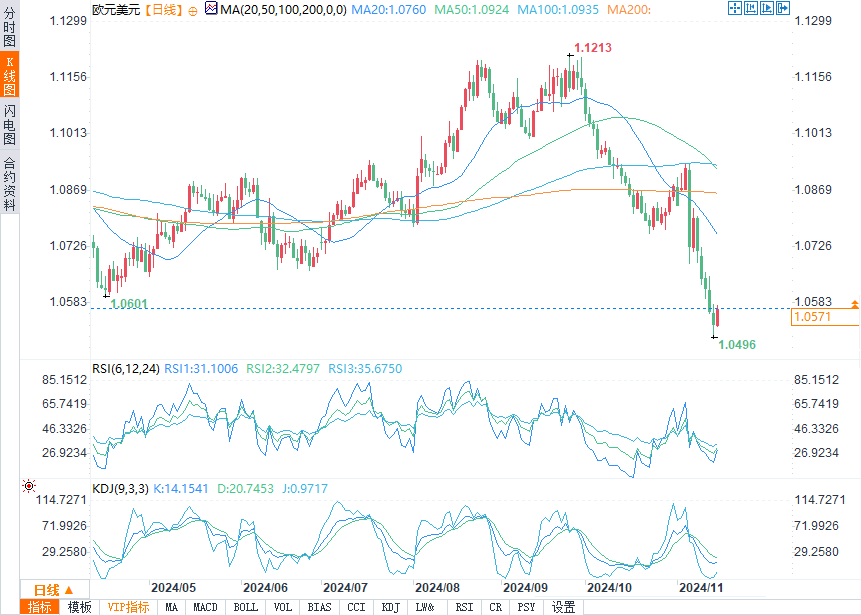Click the MA indicator chart icon

pos(211,8)
